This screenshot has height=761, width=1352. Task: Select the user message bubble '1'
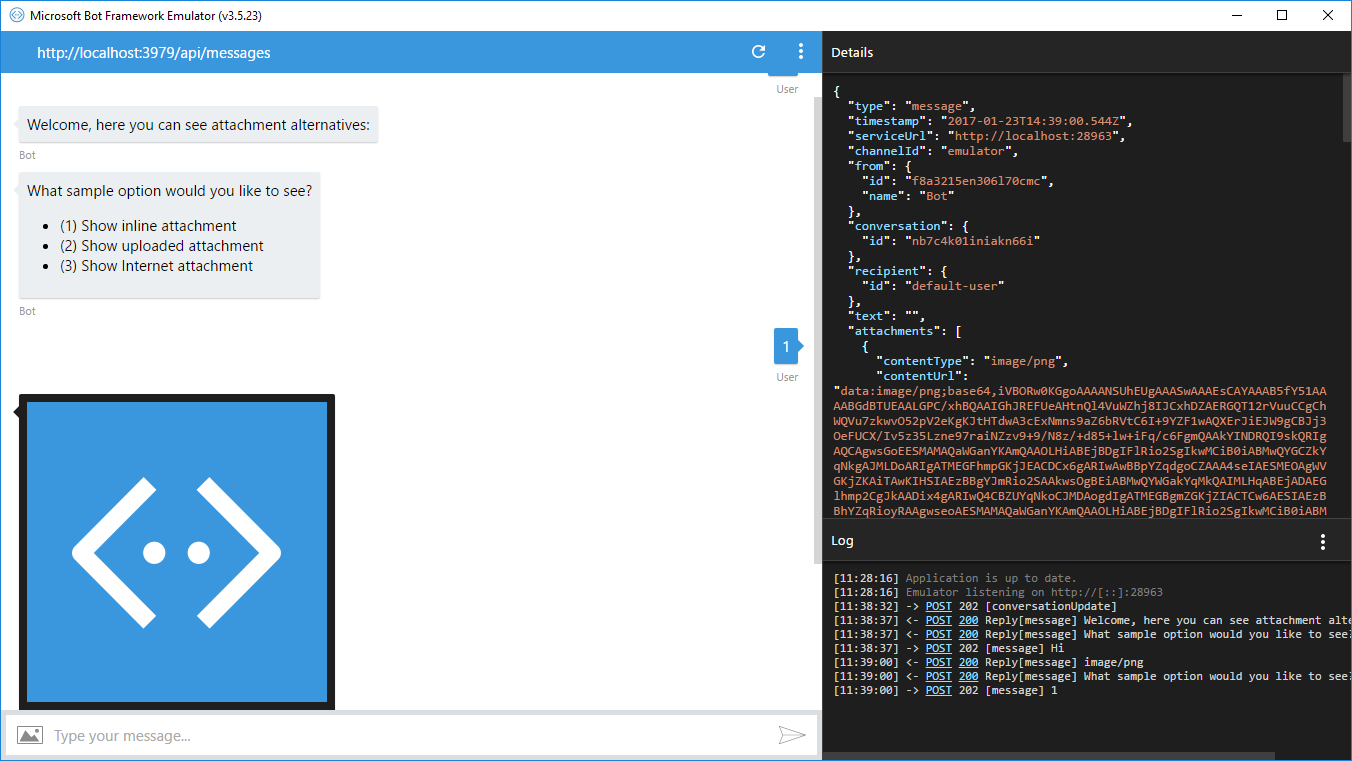(x=786, y=346)
